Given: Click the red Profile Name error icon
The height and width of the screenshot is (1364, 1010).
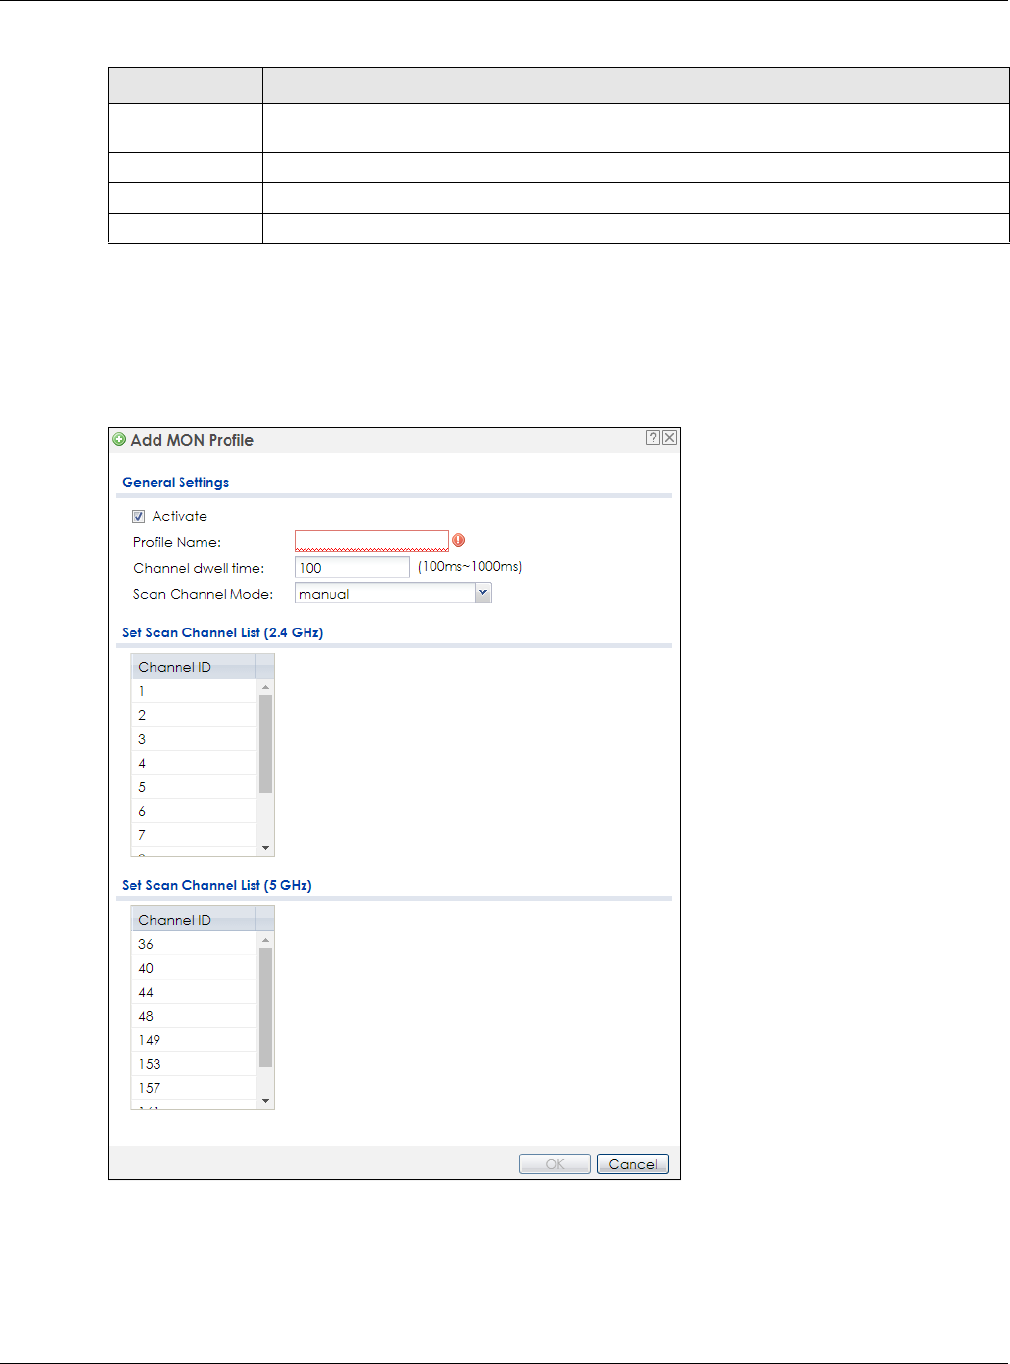Looking at the screenshot, I should point(459,540).
